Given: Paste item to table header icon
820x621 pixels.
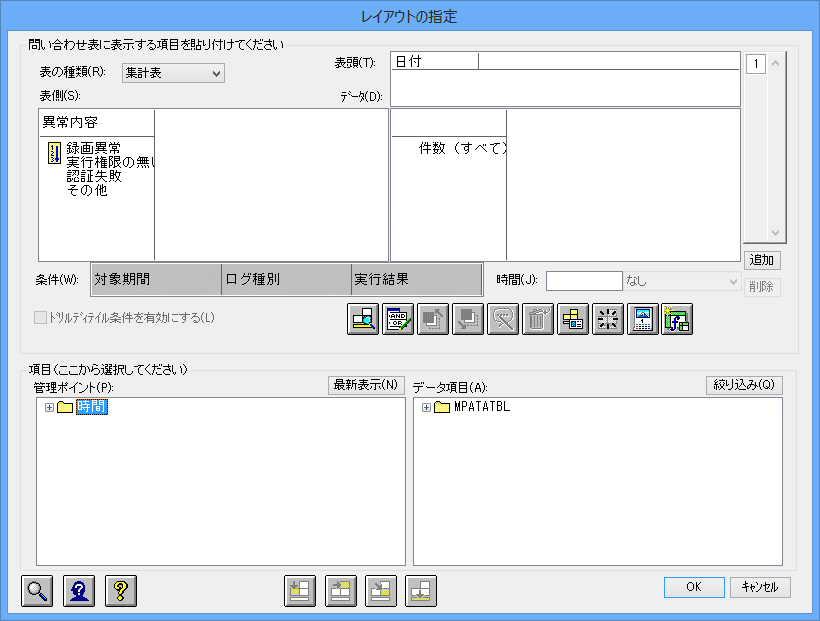Looking at the screenshot, I should (340, 591).
